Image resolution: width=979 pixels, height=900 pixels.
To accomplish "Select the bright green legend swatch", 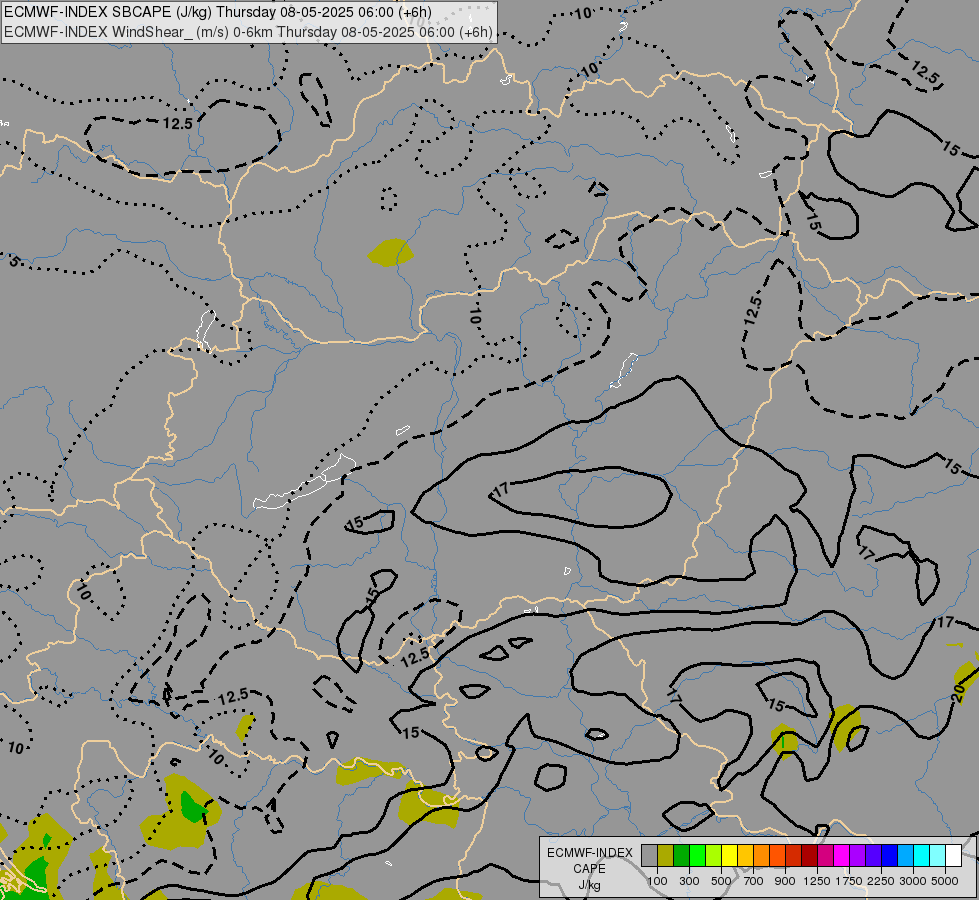I will click(697, 855).
